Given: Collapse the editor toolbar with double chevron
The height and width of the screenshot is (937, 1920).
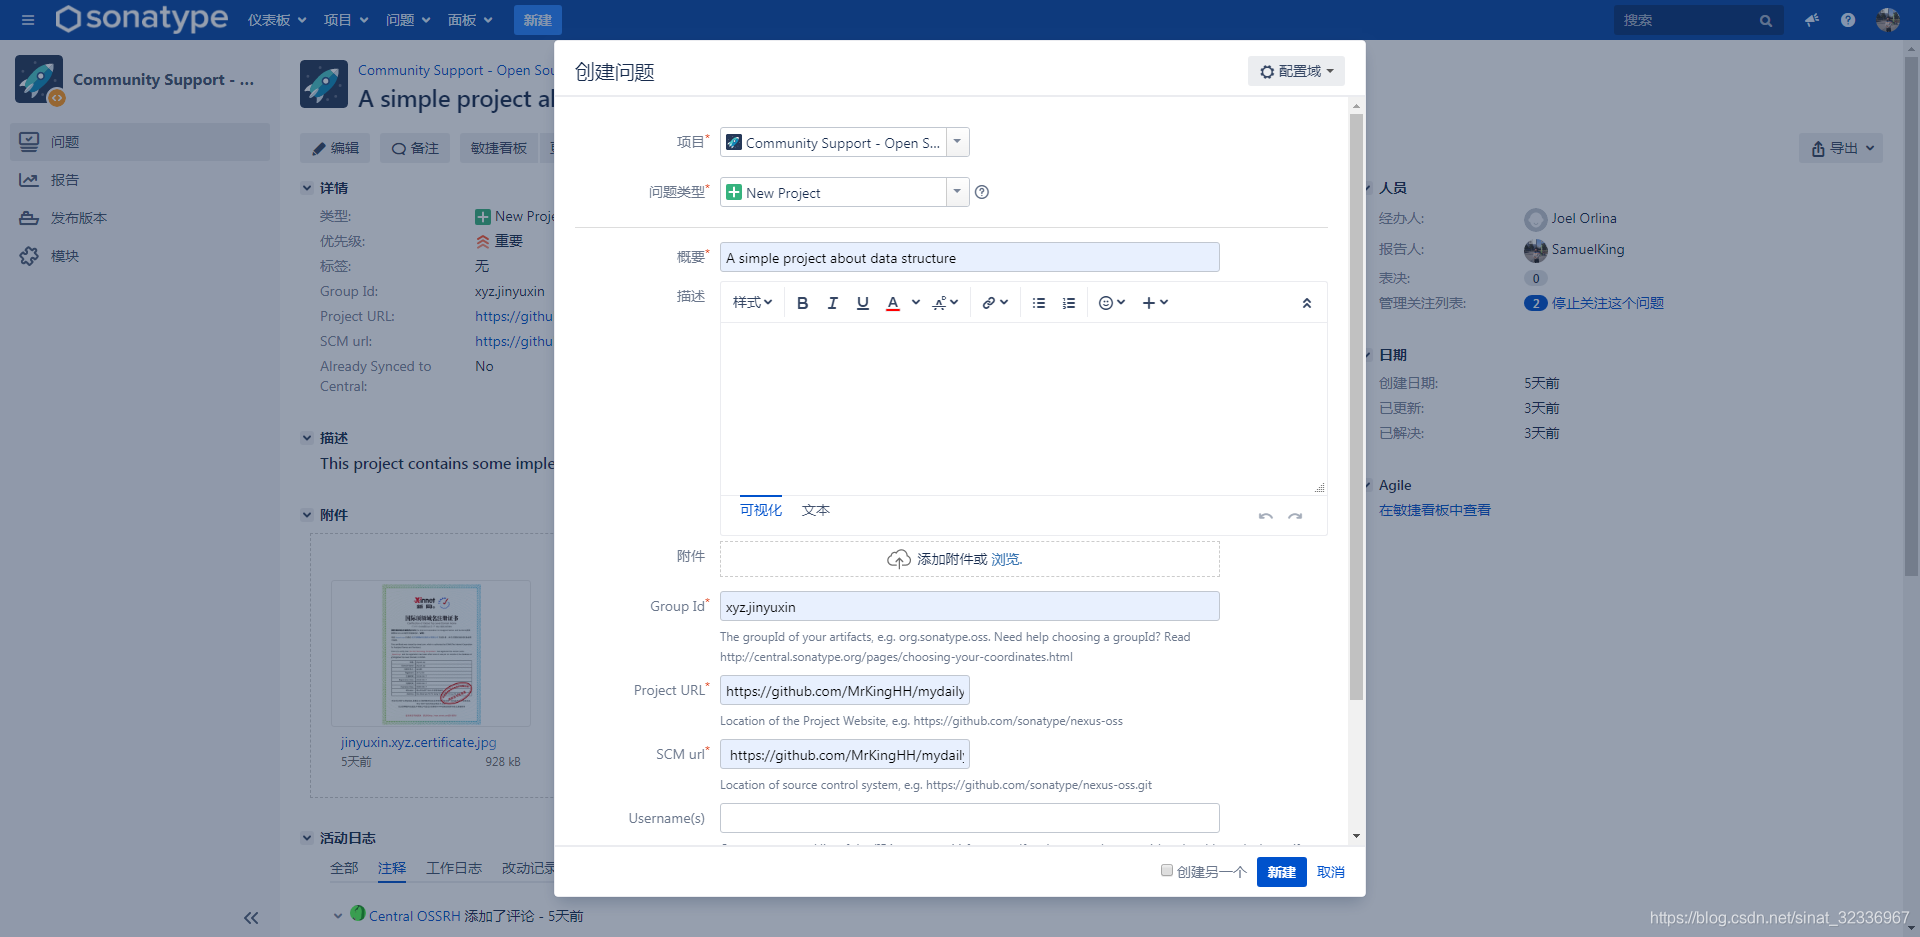Looking at the screenshot, I should (1306, 303).
